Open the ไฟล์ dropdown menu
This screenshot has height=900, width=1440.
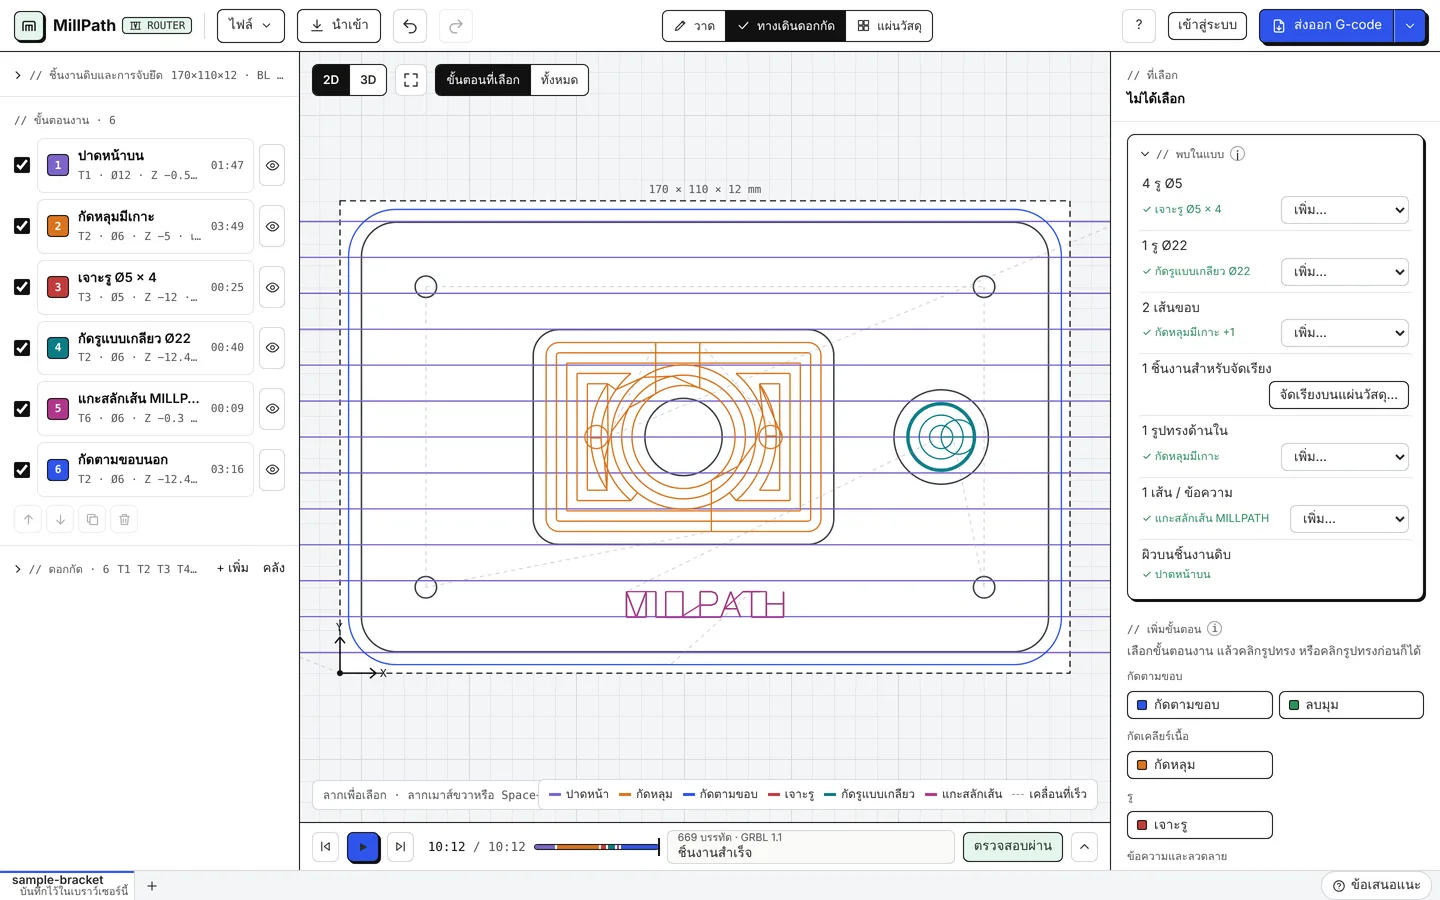pyautogui.click(x=251, y=26)
